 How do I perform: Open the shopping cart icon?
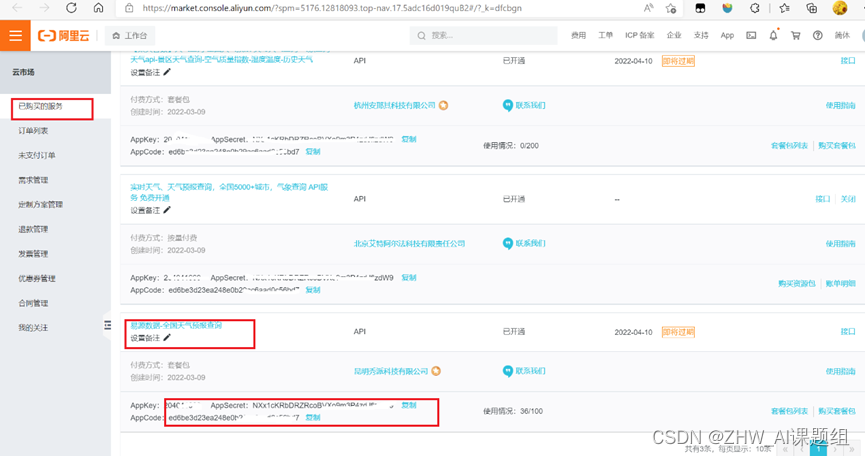pyautogui.click(x=795, y=35)
